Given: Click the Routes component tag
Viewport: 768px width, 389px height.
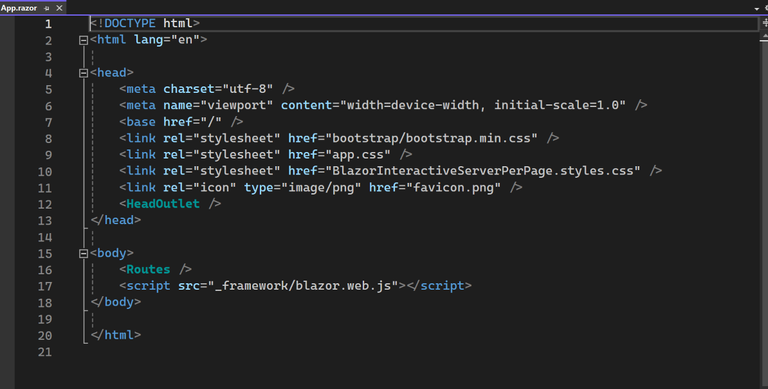Looking at the screenshot, I should click(x=148, y=269).
